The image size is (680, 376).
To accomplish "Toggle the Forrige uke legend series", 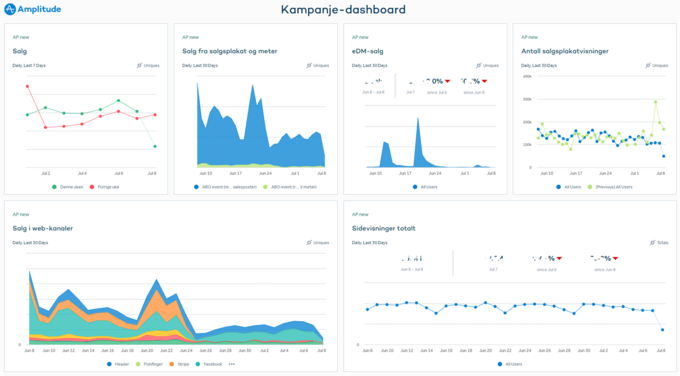I will (104, 187).
